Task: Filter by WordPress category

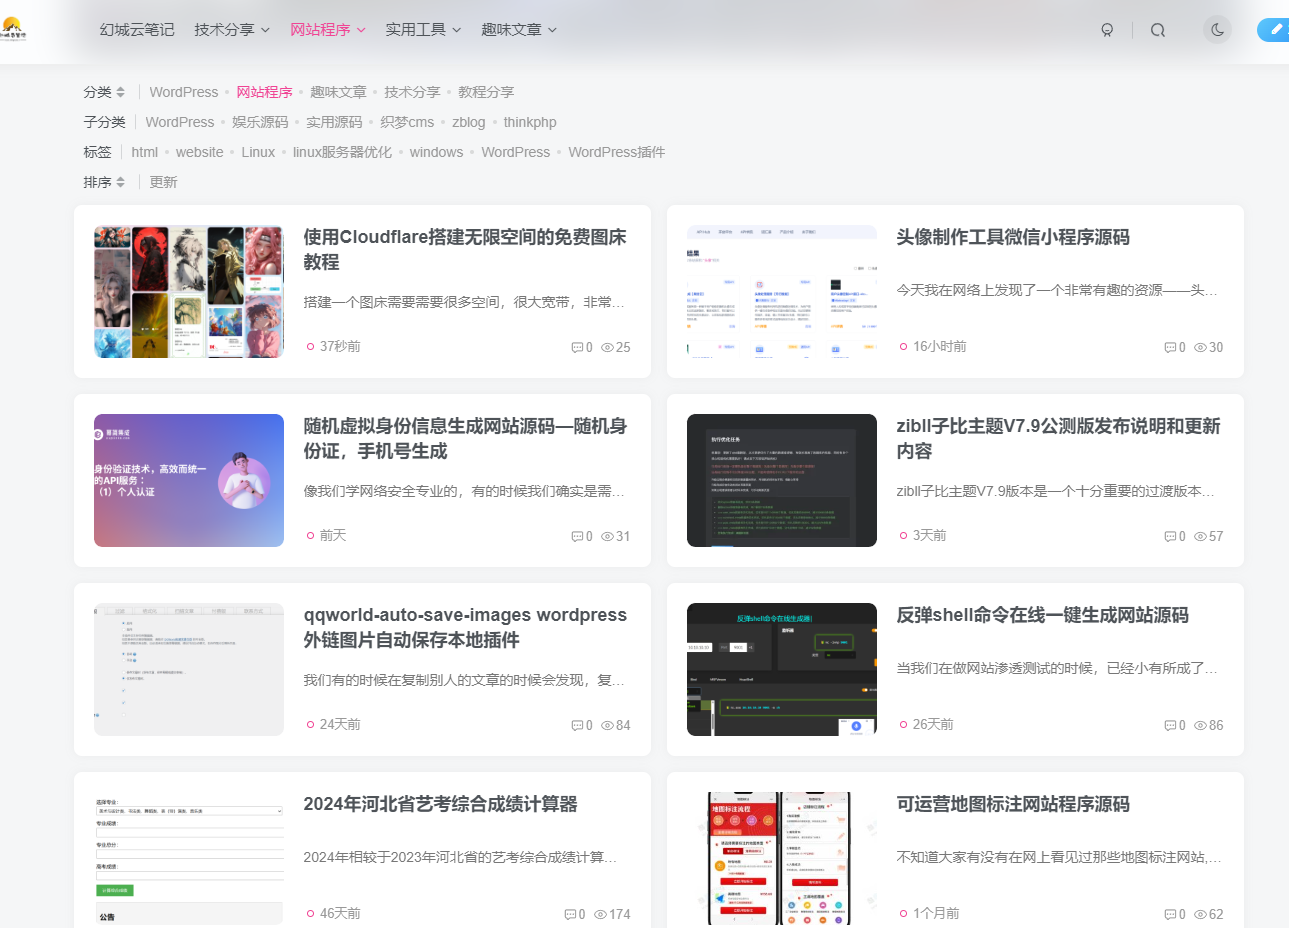Action: click(x=184, y=92)
